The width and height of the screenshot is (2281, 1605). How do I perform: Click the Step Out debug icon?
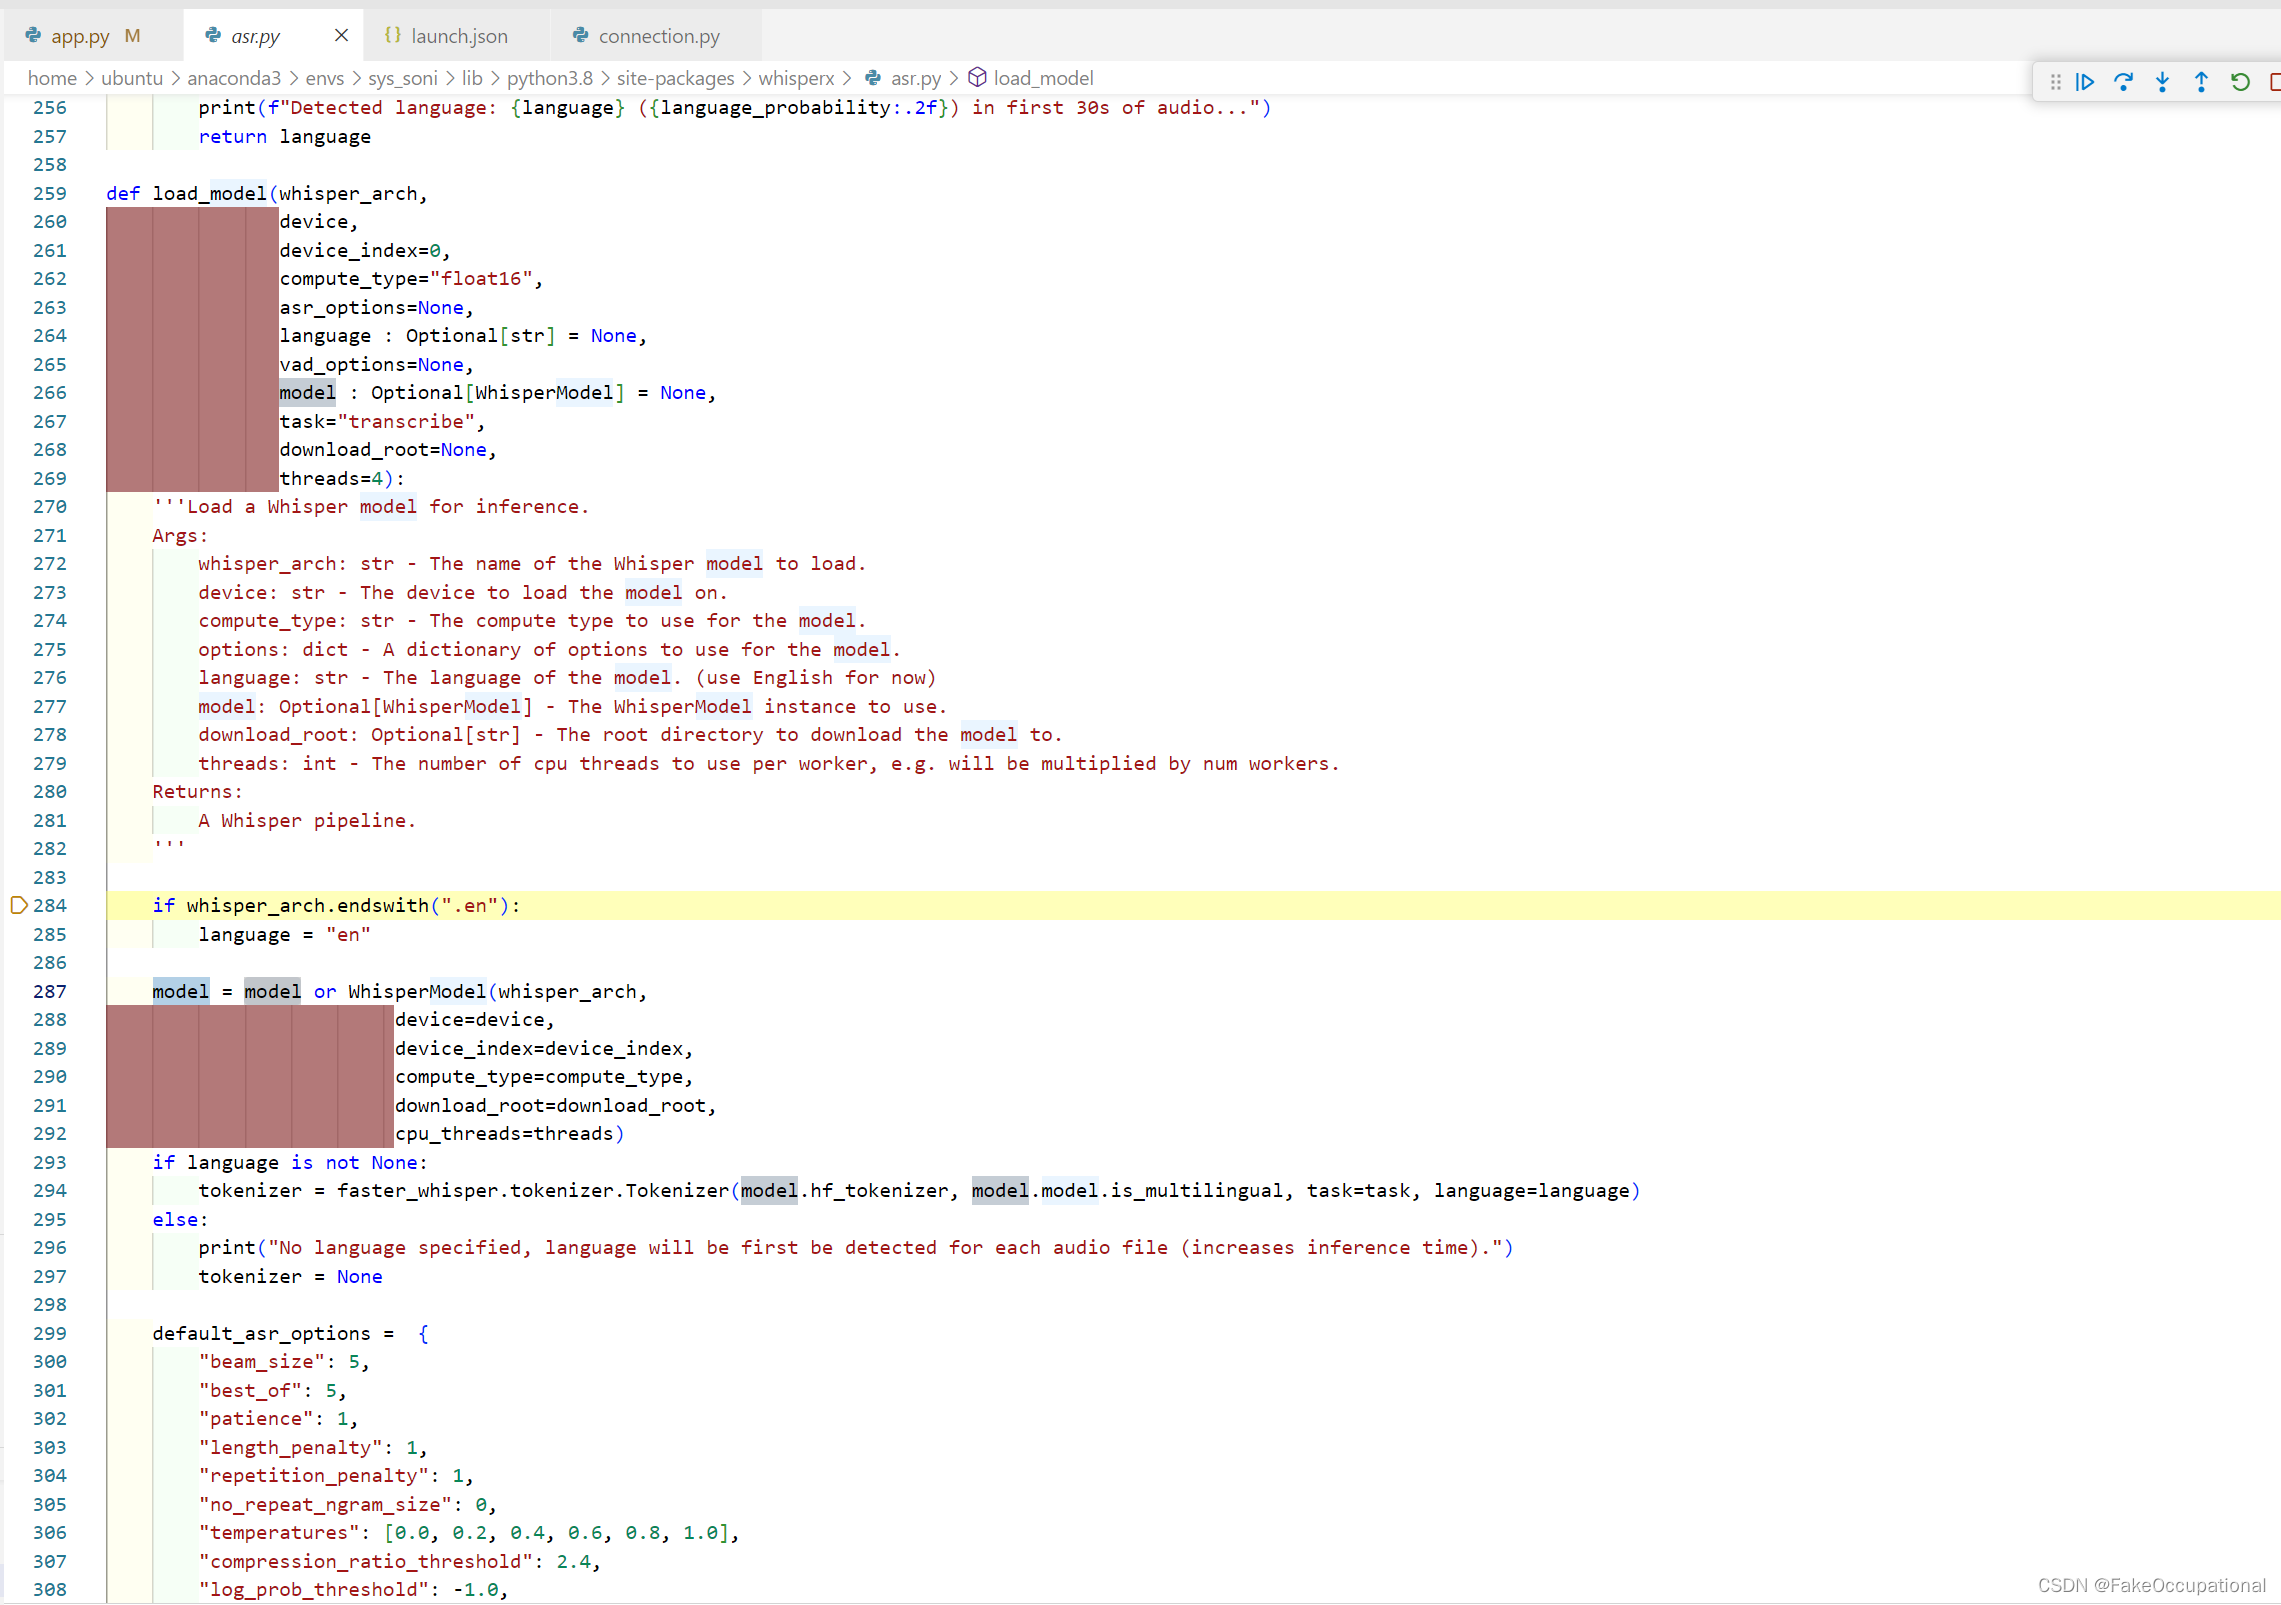(2201, 82)
